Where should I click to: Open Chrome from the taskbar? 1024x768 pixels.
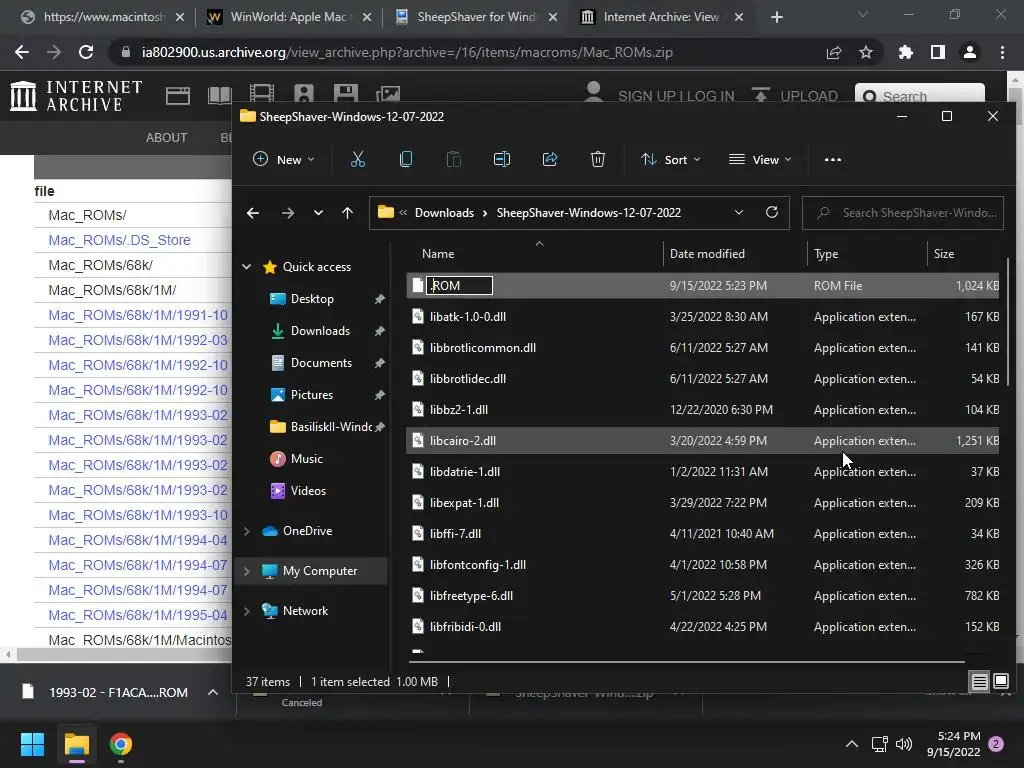(x=121, y=744)
